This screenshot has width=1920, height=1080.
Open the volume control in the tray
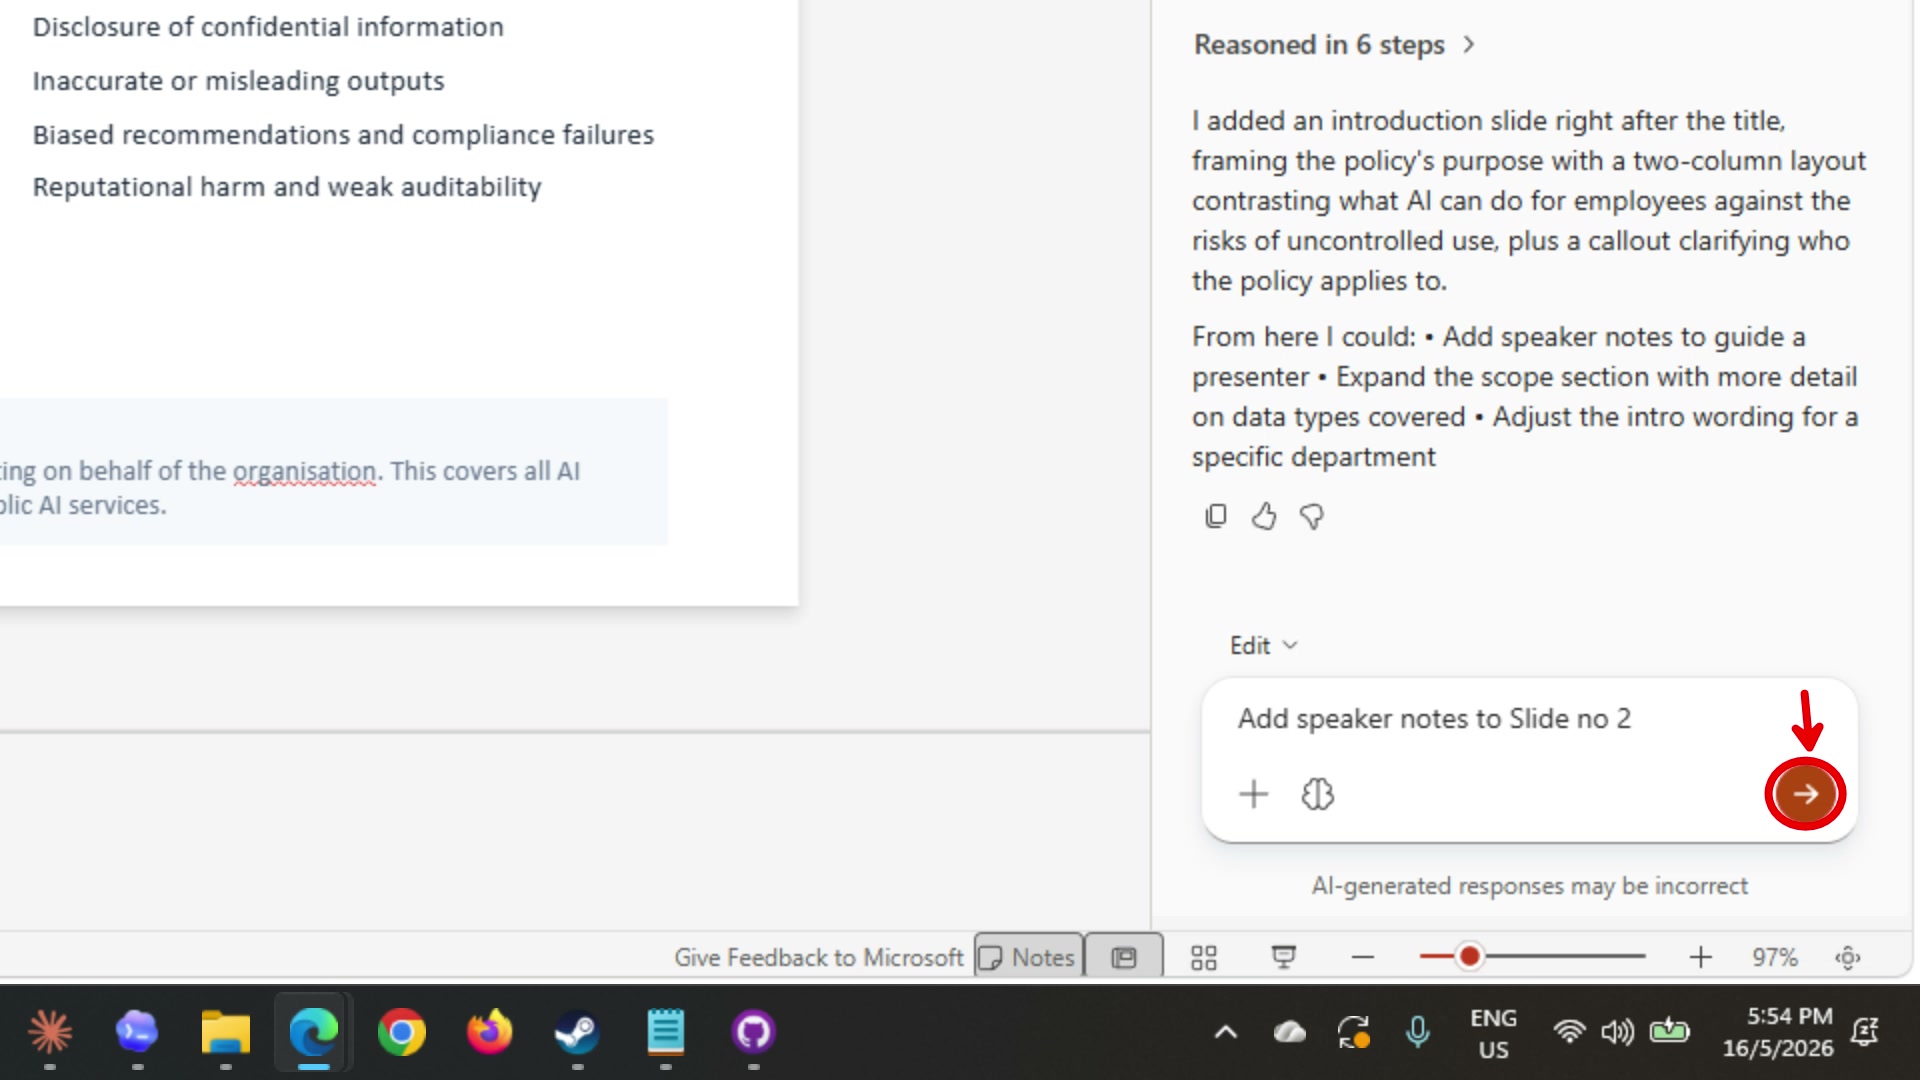coord(1617,1032)
